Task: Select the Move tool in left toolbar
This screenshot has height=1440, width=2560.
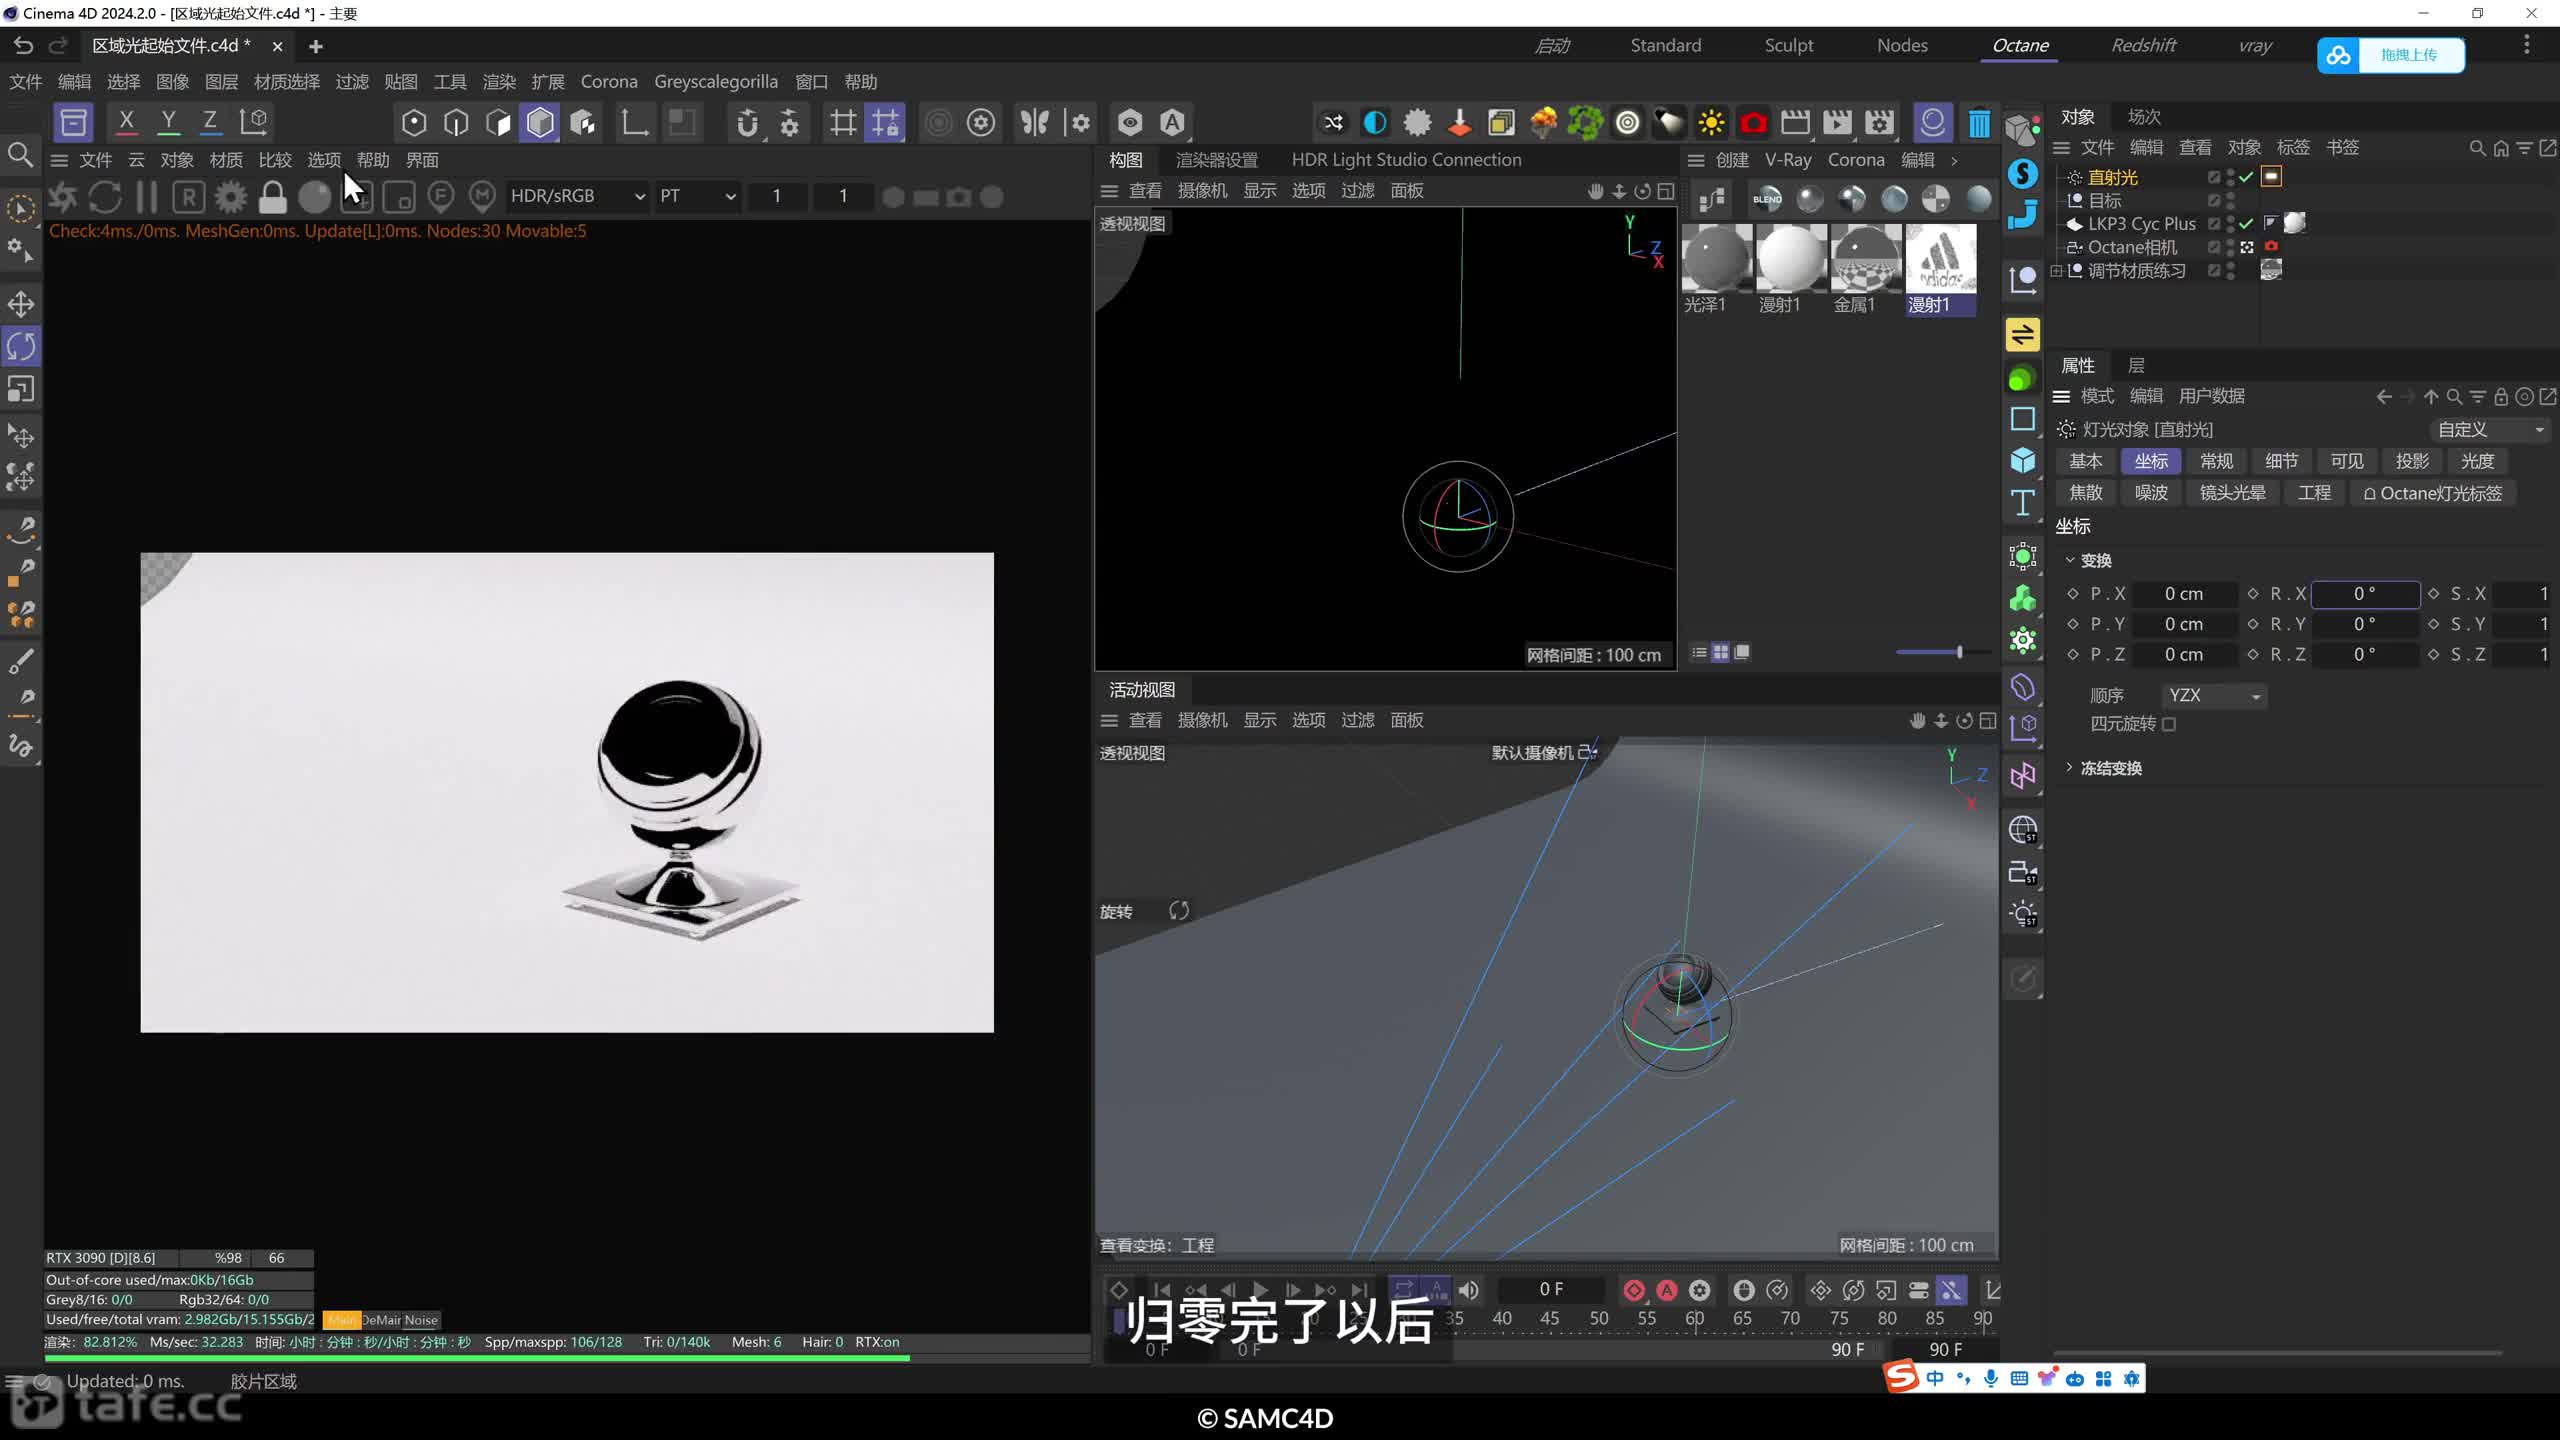Action: 21,304
